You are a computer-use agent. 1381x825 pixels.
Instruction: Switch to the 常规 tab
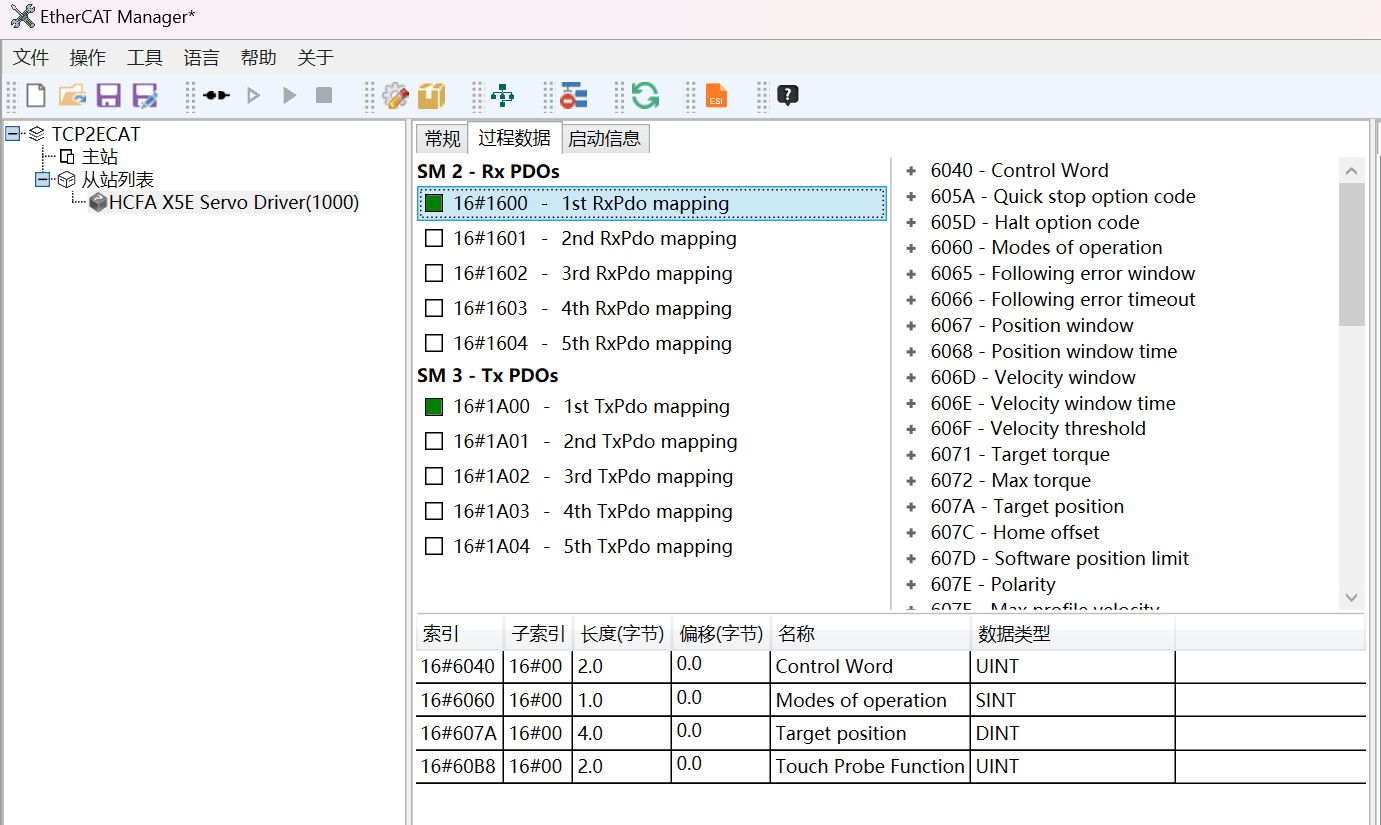click(442, 139)
